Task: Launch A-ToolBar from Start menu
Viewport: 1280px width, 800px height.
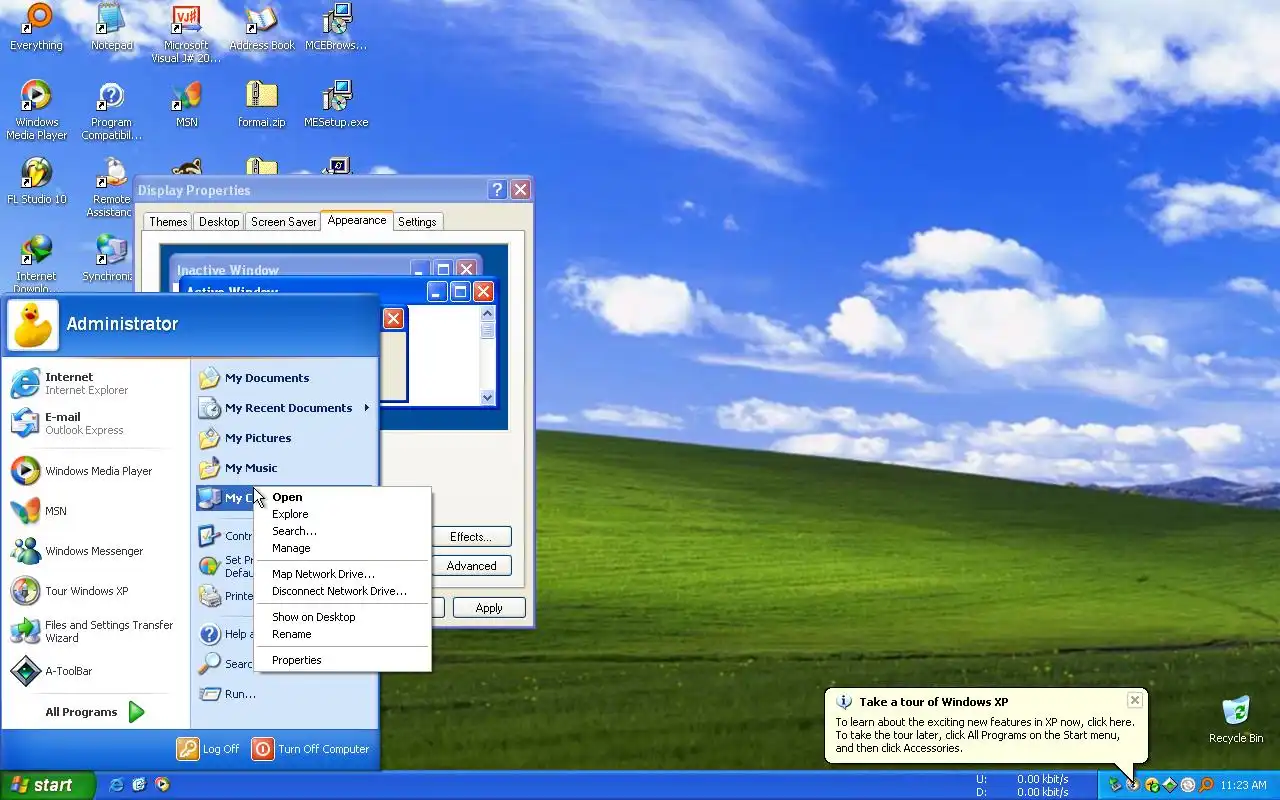Action: pos(96,671)
